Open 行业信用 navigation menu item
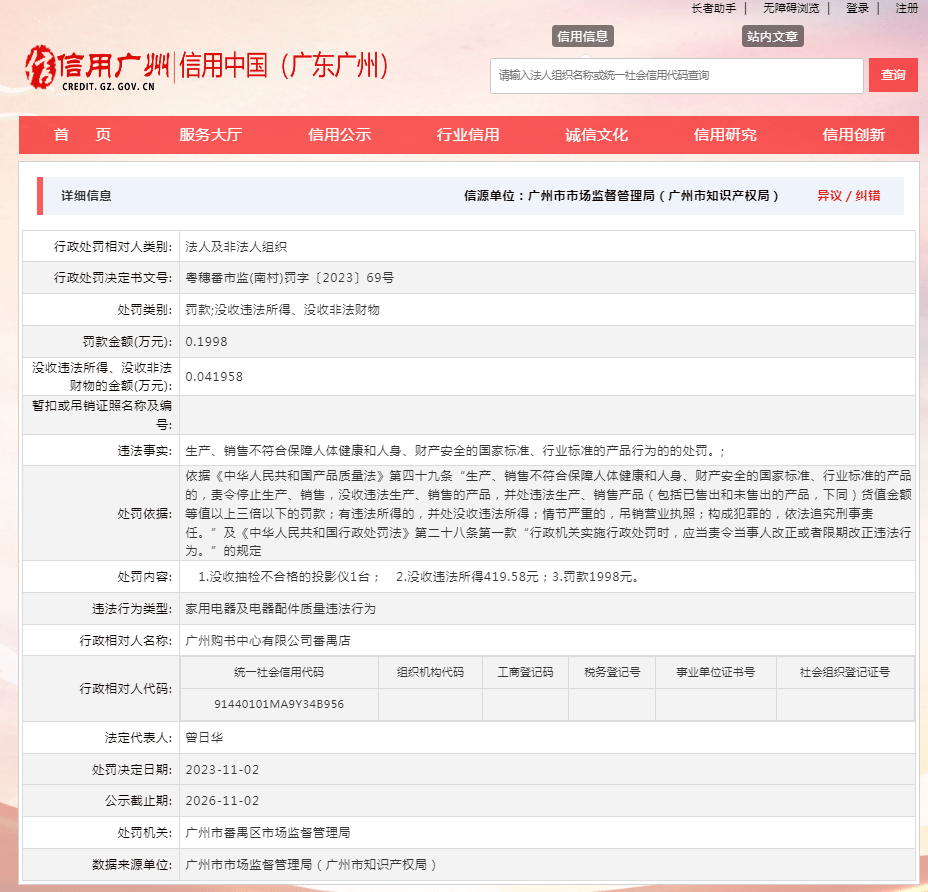 tap(467, 135)
